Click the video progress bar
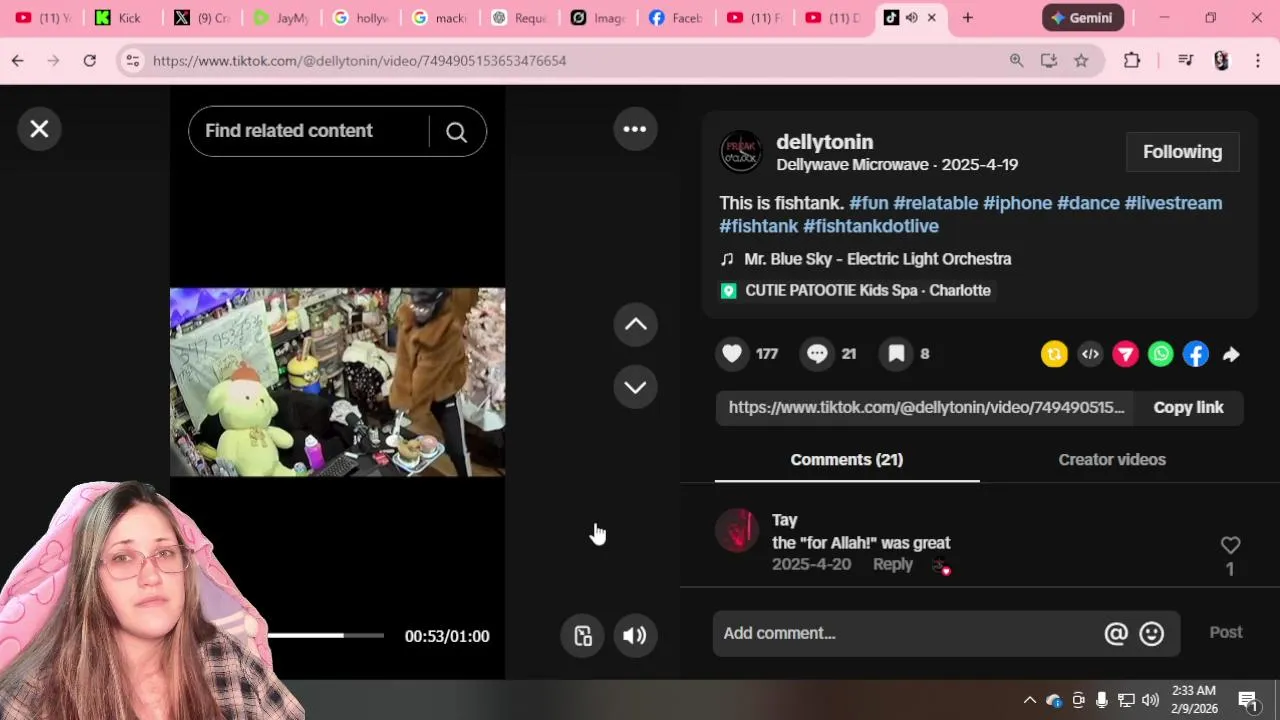This screenshot has height=720, width=1280. pyautogui.click(x=325, y=636)
